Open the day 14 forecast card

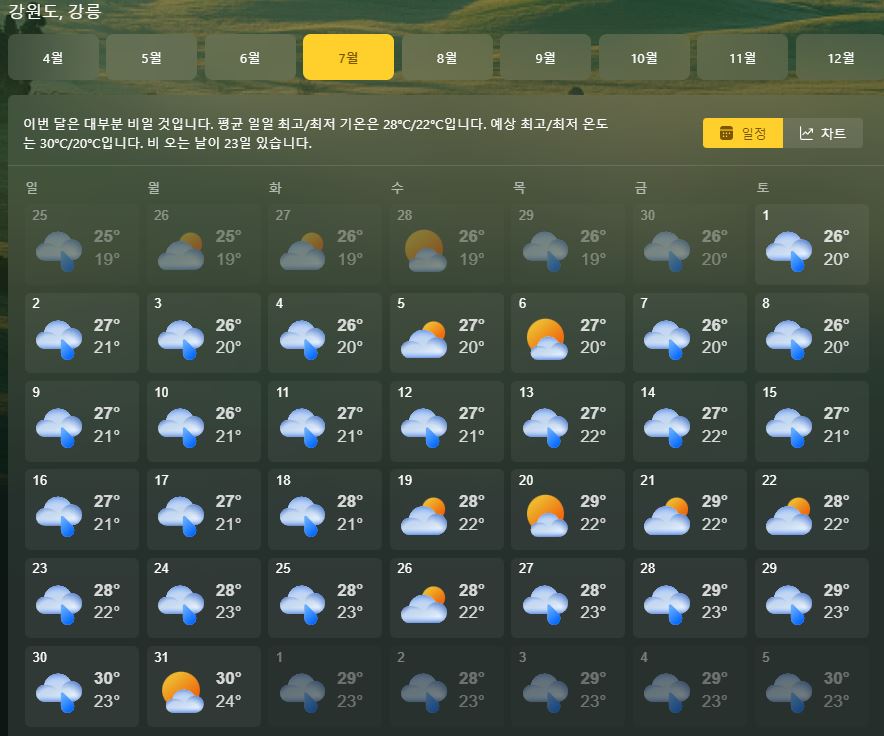690,421
